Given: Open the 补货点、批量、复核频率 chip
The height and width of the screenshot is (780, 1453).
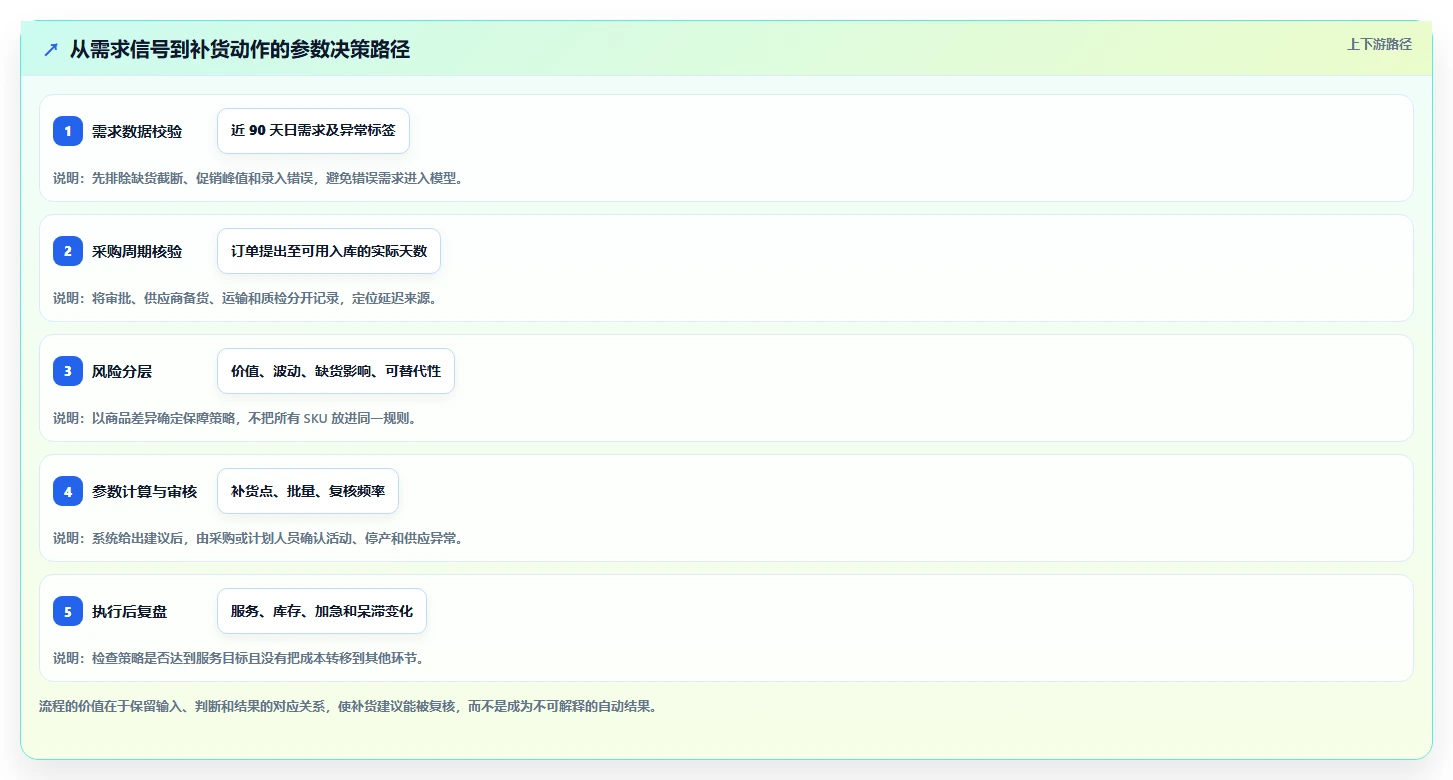Looking at the screenshot, I should [308, 491].
